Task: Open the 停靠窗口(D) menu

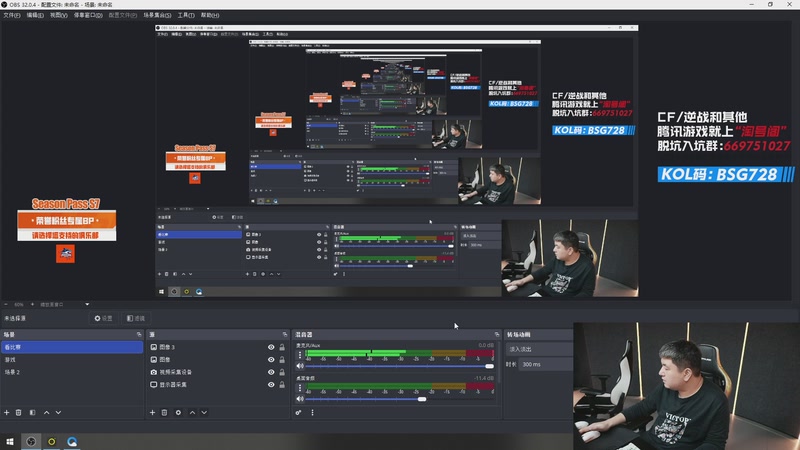Action: pyautogui.click(x=88, y=15)
